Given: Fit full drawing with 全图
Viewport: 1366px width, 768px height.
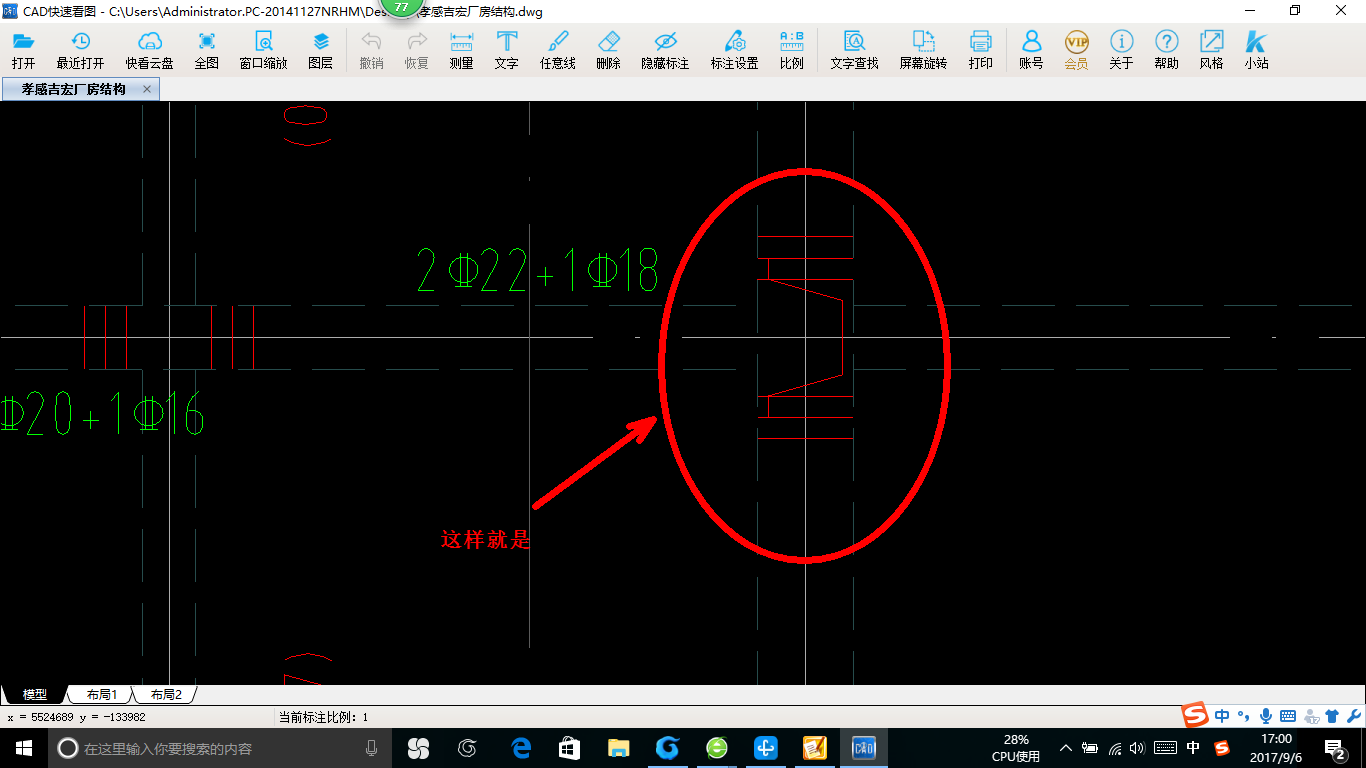Looking at the screenshot, I should pos(207,50).
